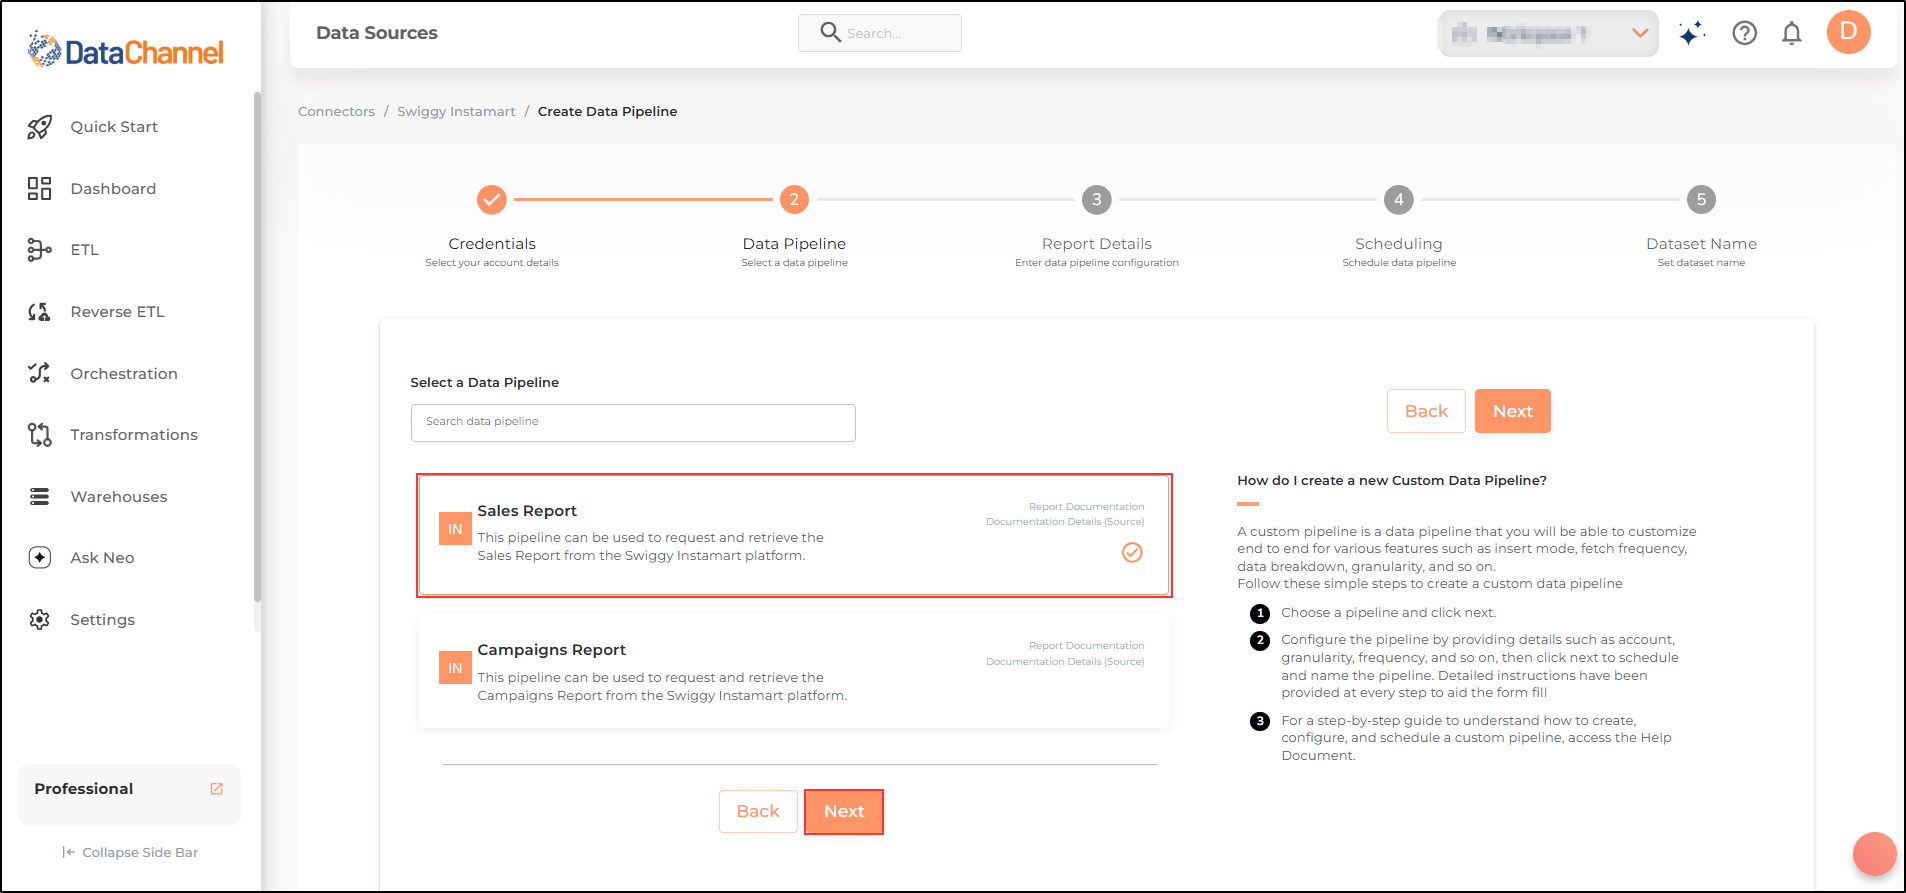Open Quick Start rocket icon
The image size is (1906, 893).
(x=39, y=127)
